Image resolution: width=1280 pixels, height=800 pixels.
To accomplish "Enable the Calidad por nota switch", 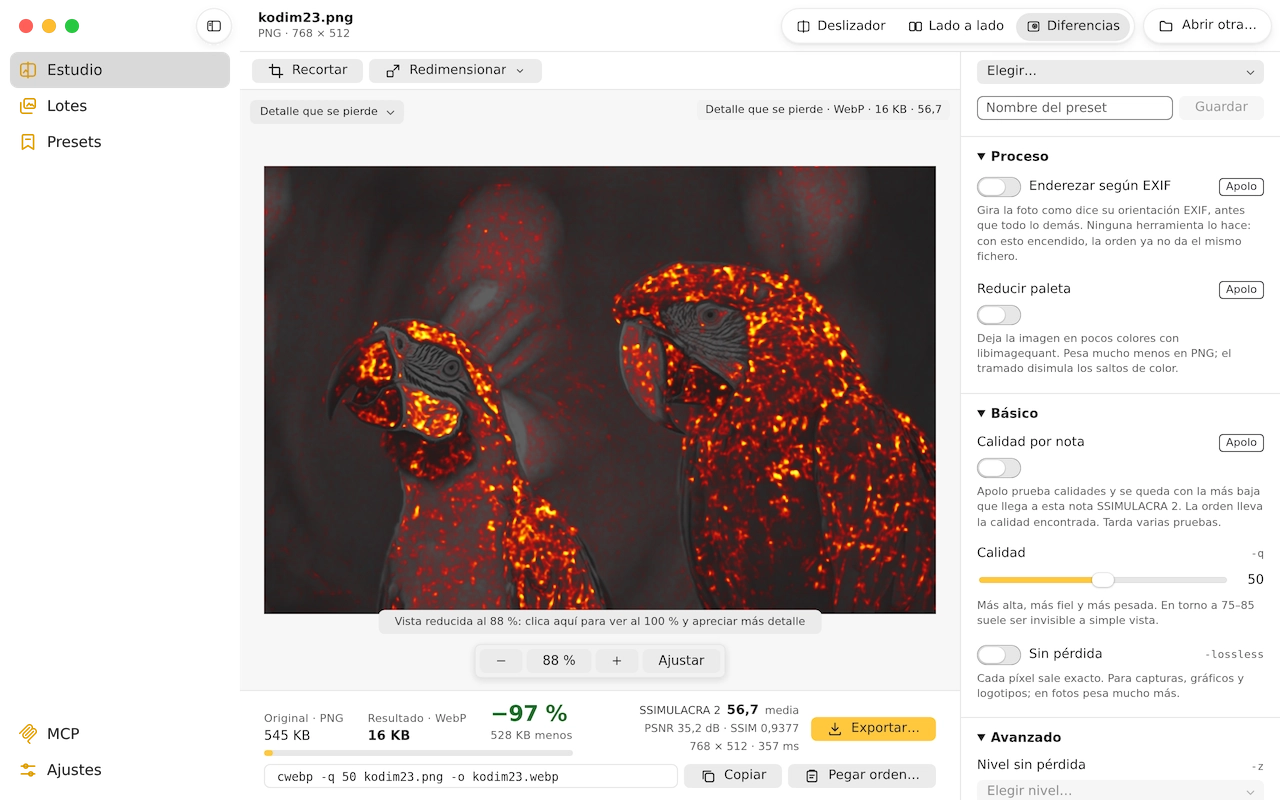I will (999, 468).
